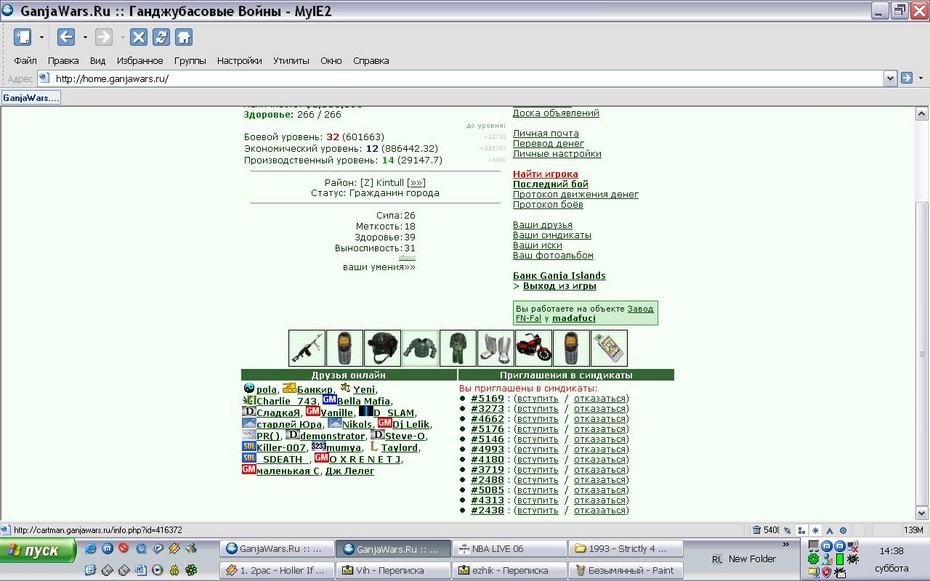
Task: Switch to NBA LIVE 06 taskbar window
Action: 509,549
